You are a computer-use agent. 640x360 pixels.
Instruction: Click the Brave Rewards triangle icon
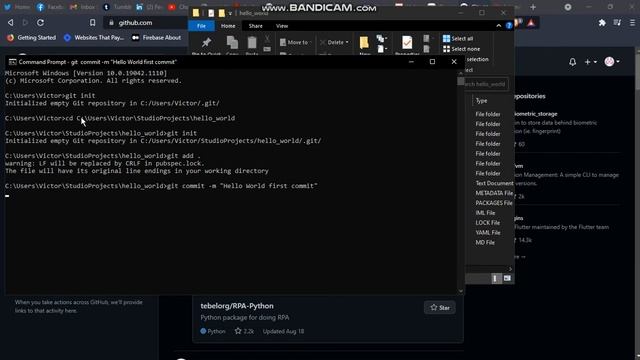(x=531, y=23)
